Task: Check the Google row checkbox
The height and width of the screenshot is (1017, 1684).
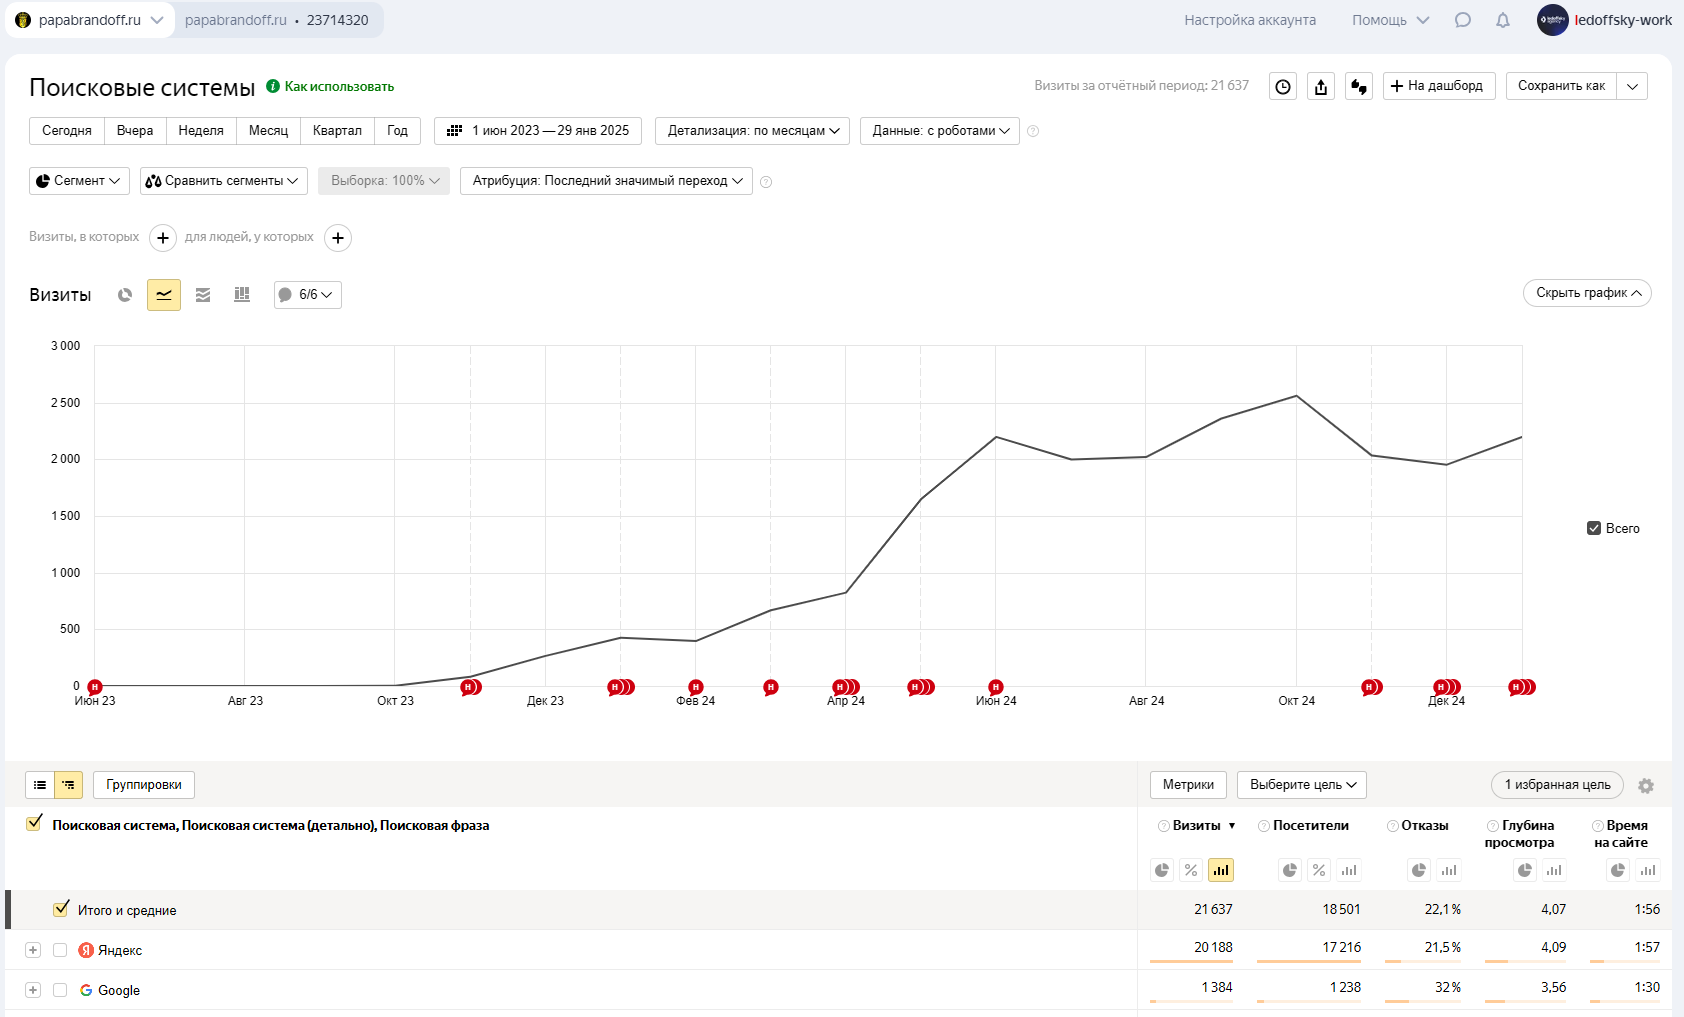Action: point(60,990)
